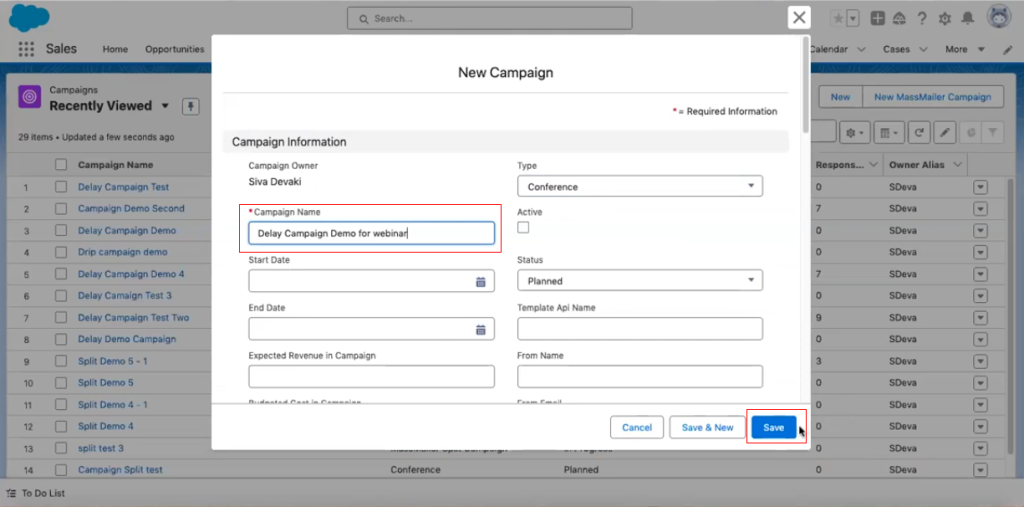Click the New campaign button
1024x507 pixels.
[840, 97]
